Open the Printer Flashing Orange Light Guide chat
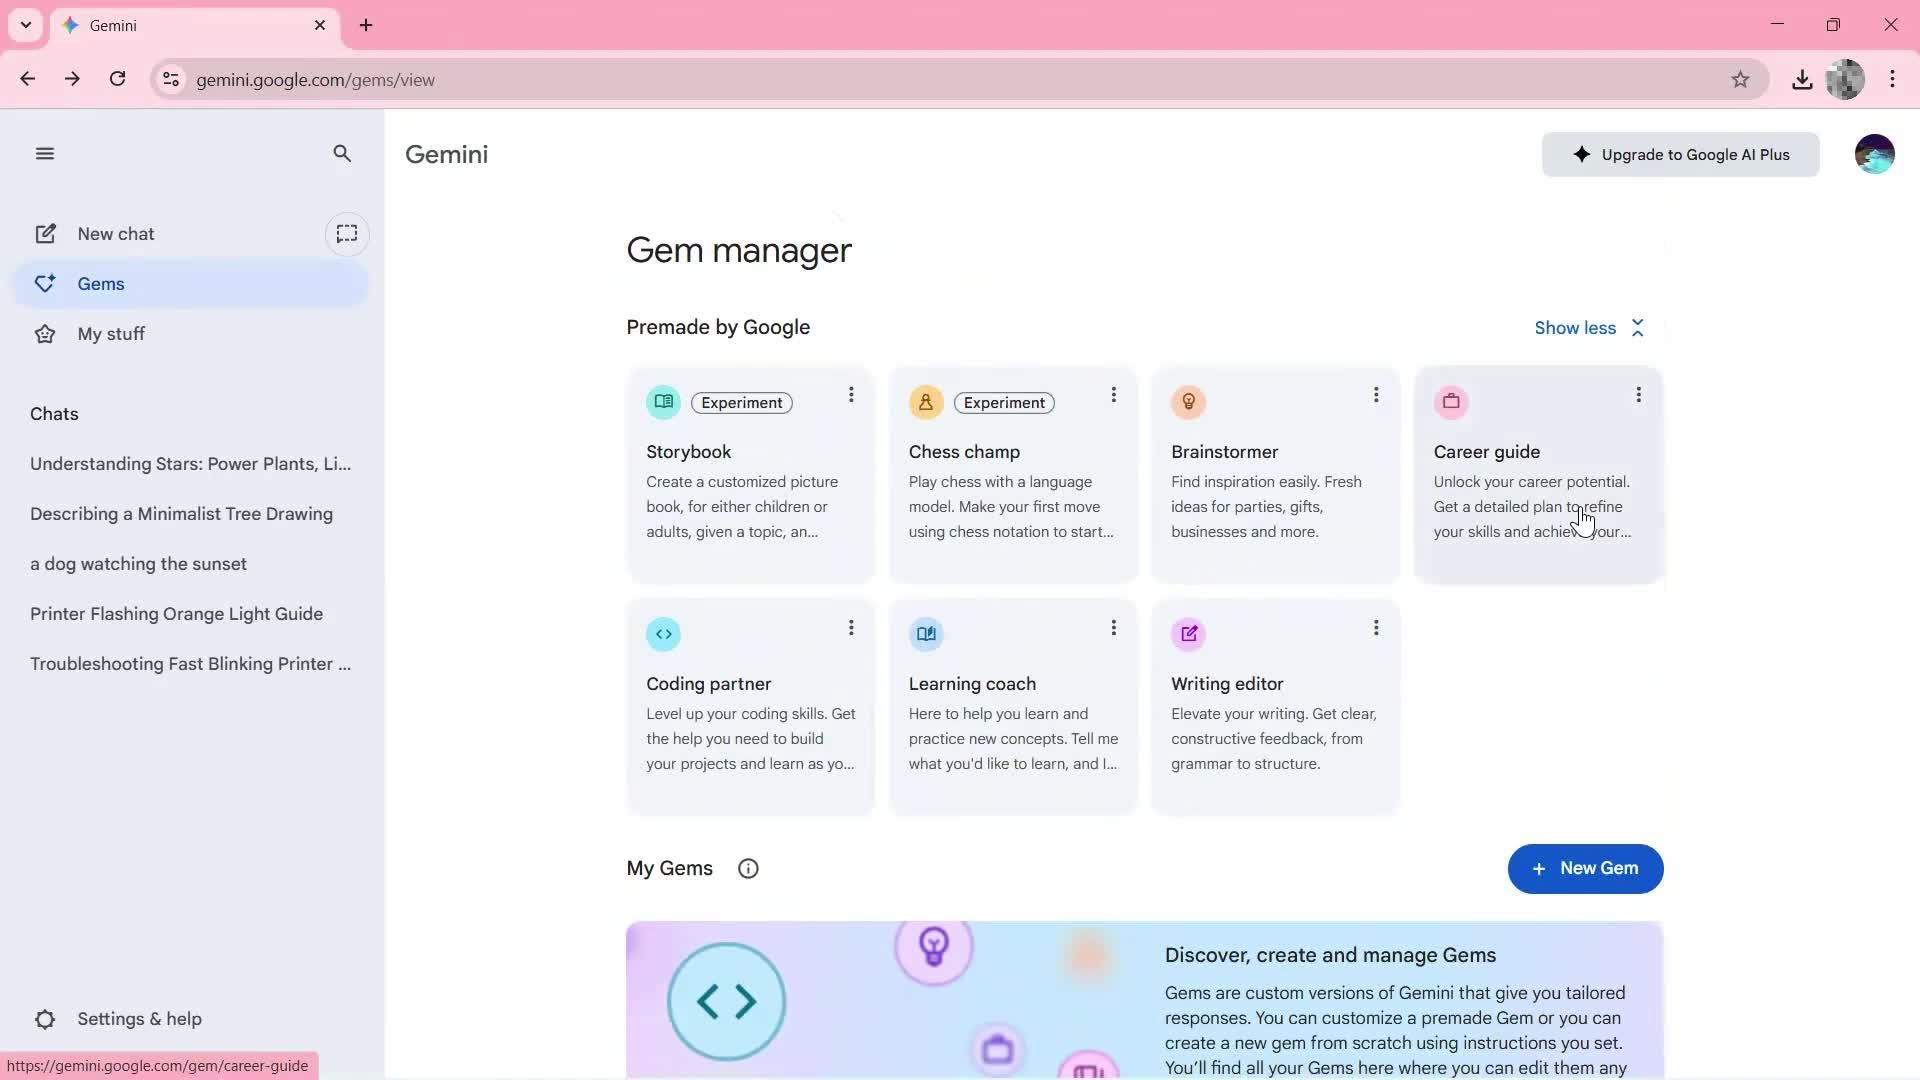This screenshot has height=1080, width=1920. click(176, 614)
